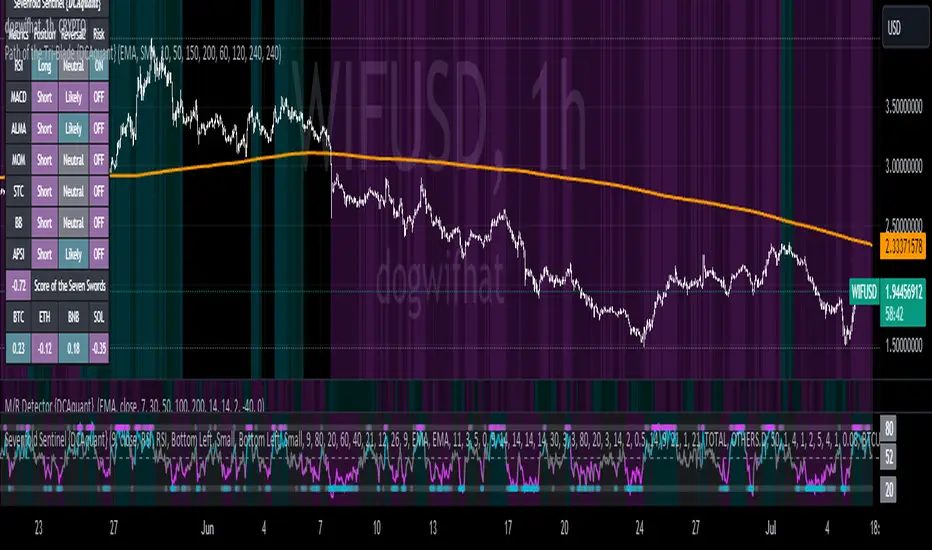Click the Risk column header
The image size is (932, 550).
click(99, 35)
